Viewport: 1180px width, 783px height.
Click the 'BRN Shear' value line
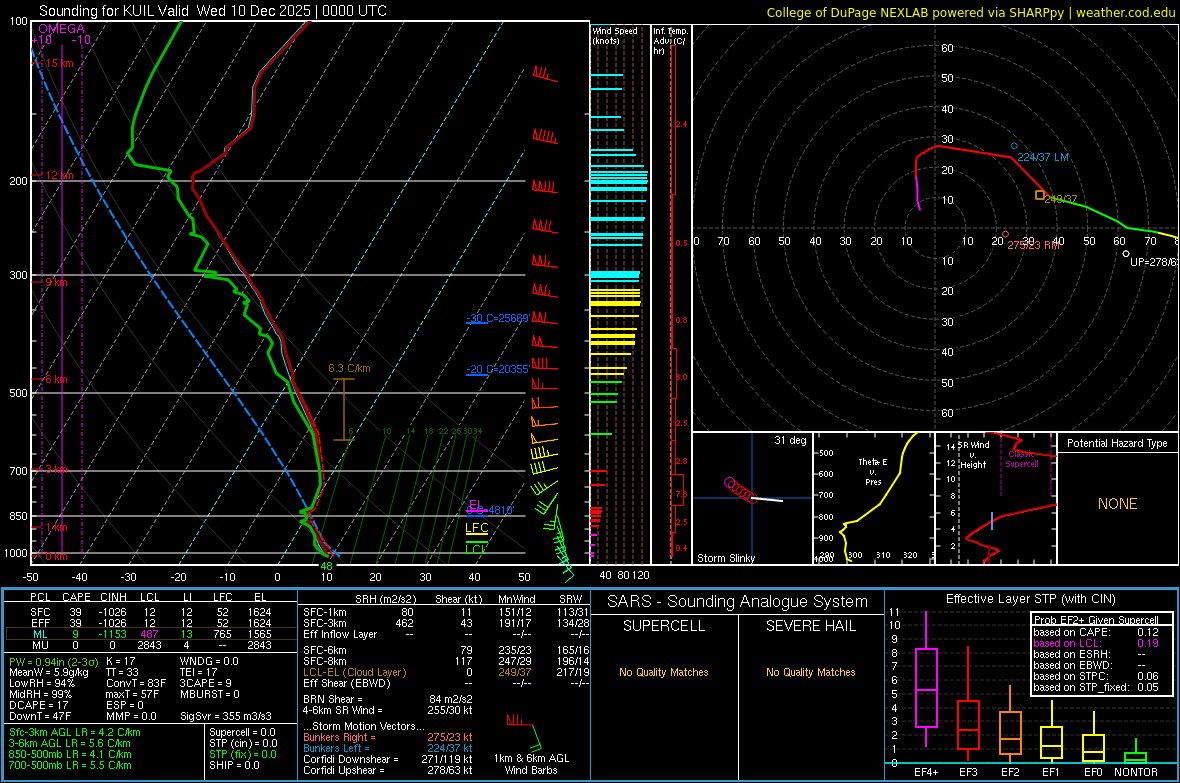click(388, 699)
